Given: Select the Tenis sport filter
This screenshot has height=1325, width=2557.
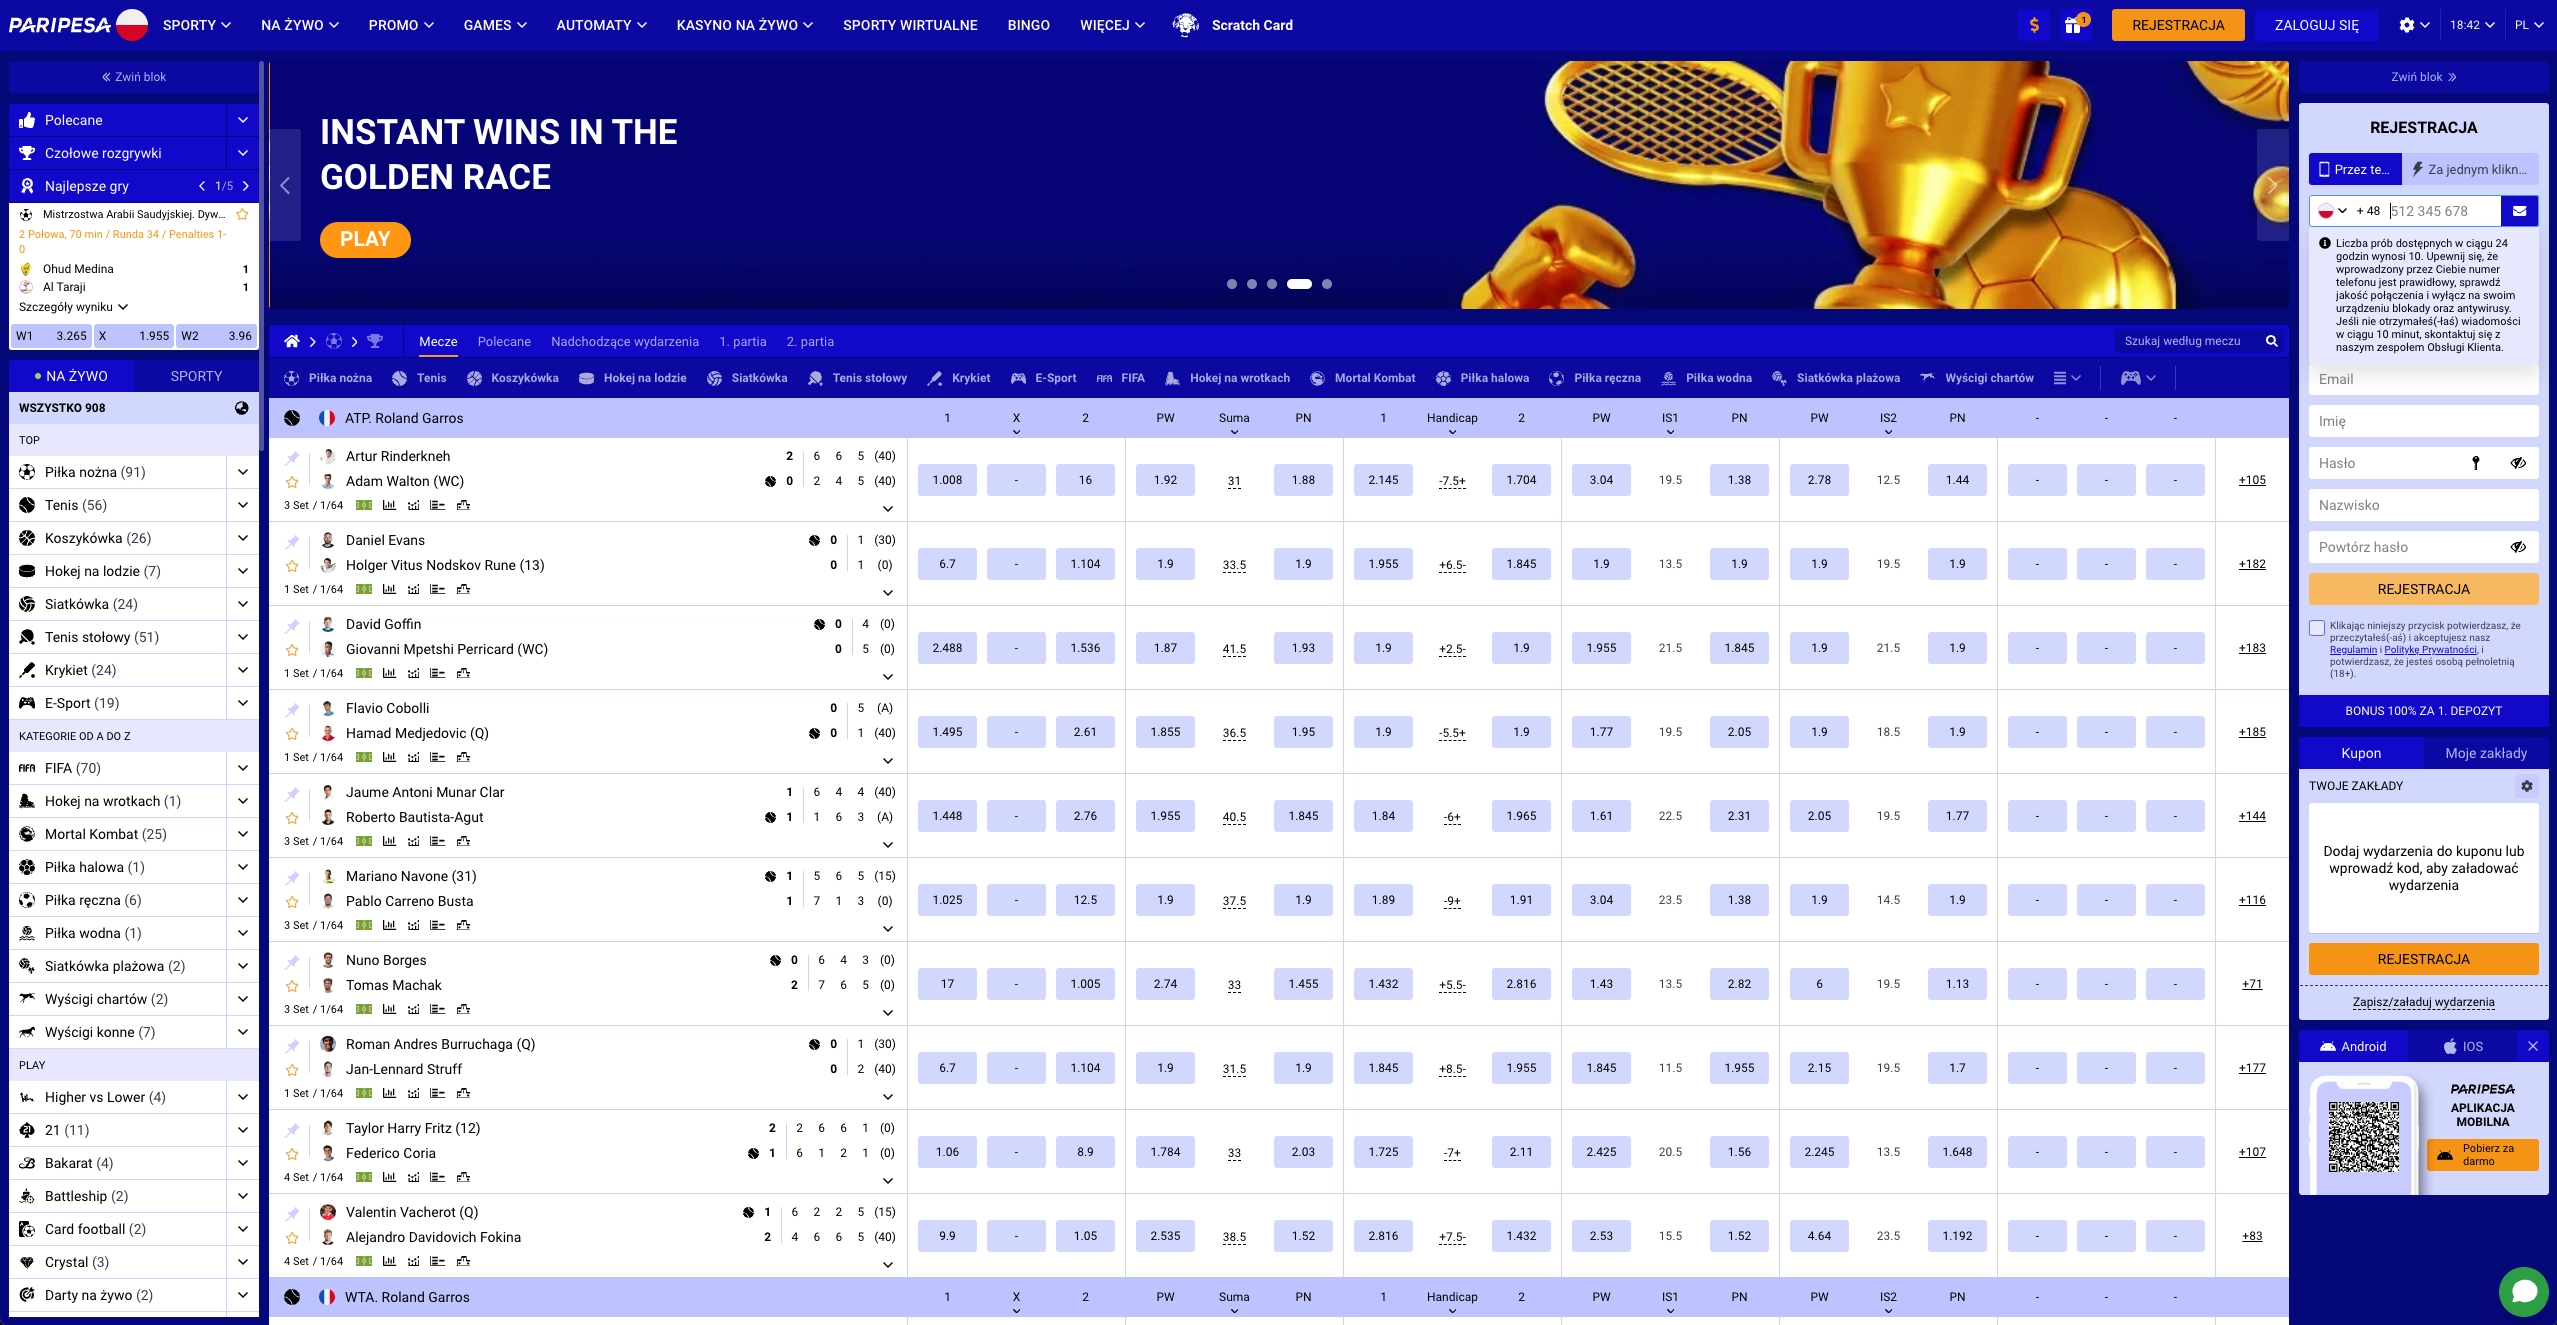Looking at the screenshot, I should 419,378.
